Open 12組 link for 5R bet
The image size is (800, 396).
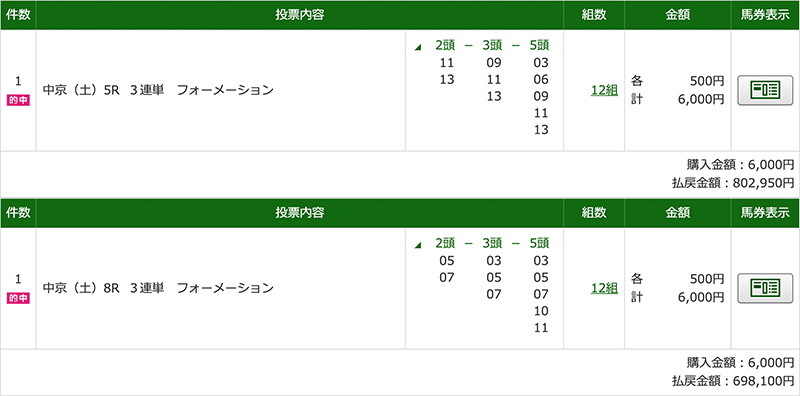coord(604,90)
